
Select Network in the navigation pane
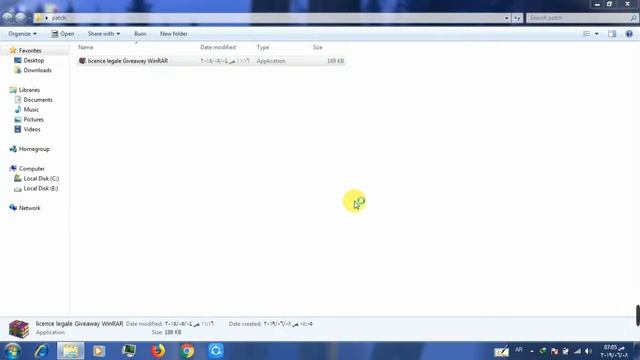(29, 208)
